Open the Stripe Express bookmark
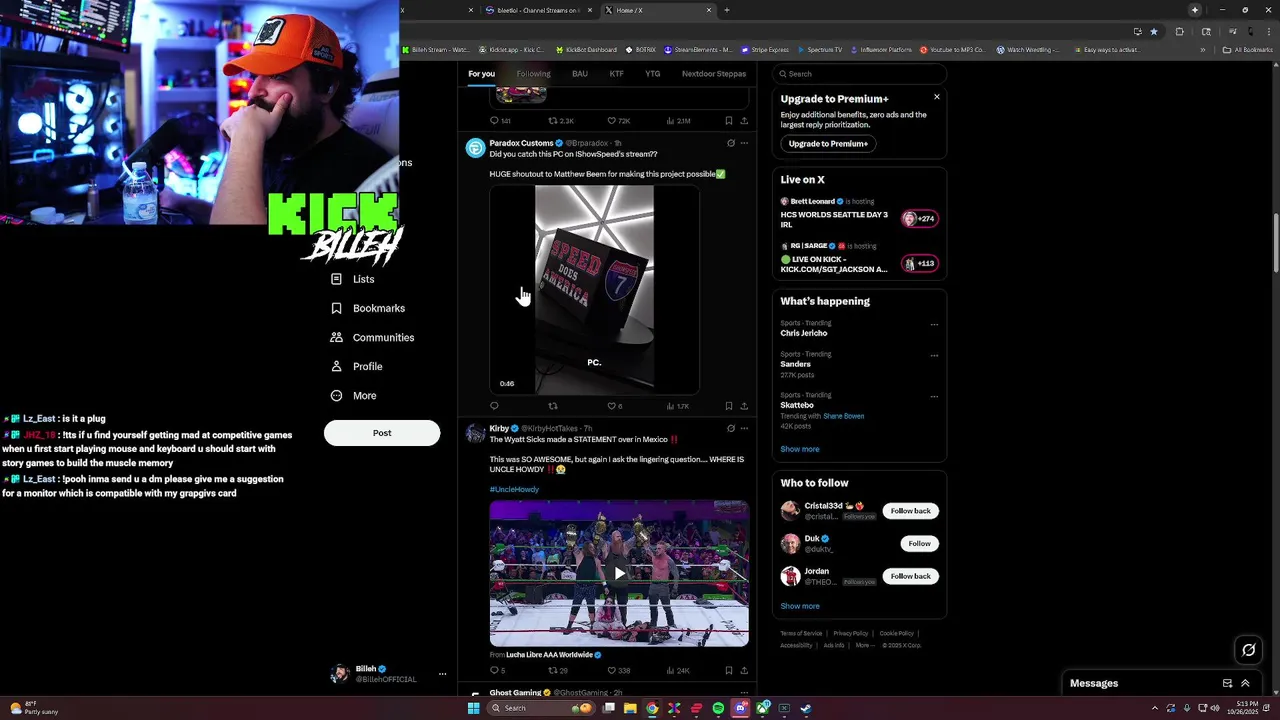Viewport: 1280px width, 720px height. (765, 49)
